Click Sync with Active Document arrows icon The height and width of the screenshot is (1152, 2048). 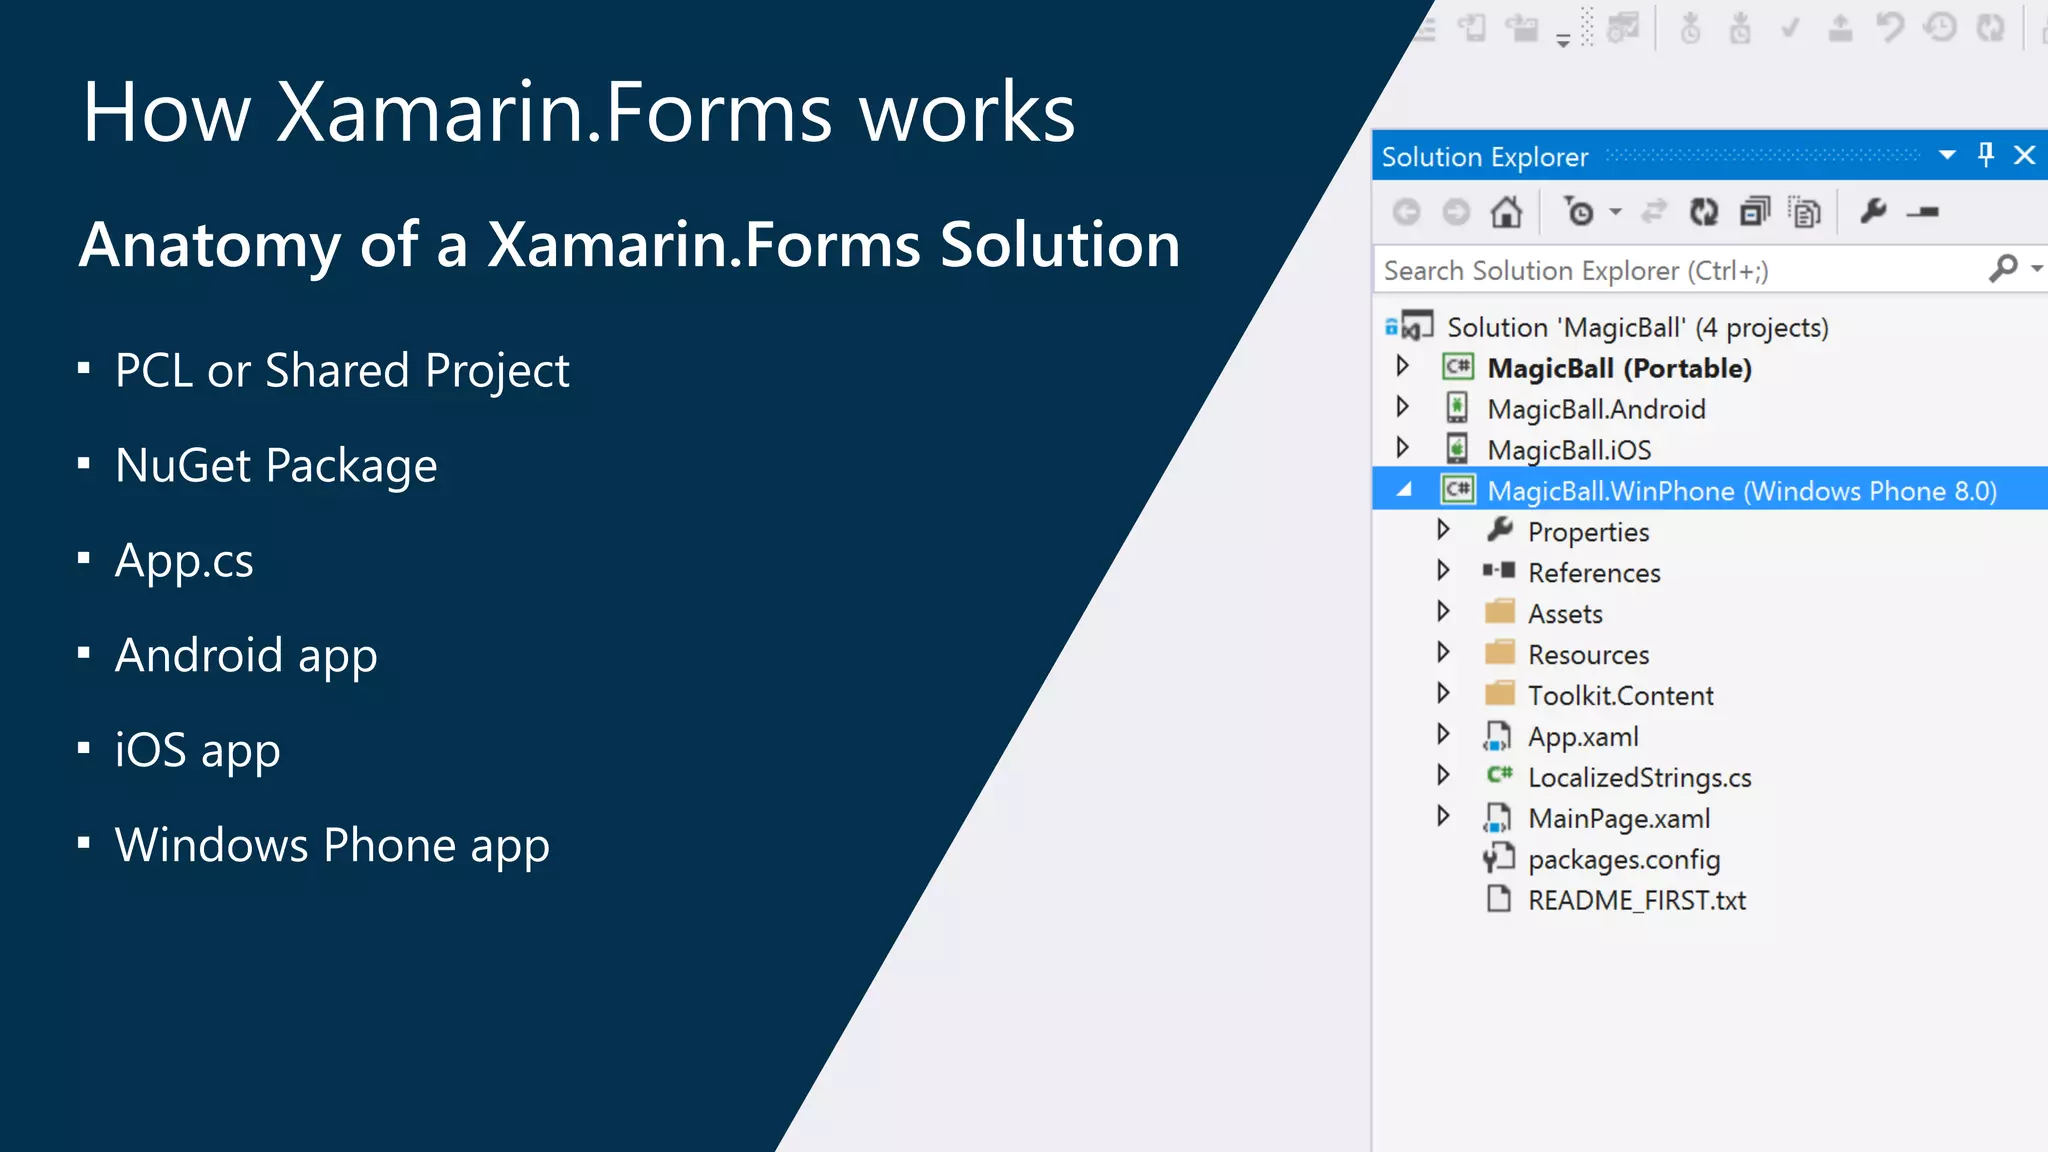tap(1655, 211)
